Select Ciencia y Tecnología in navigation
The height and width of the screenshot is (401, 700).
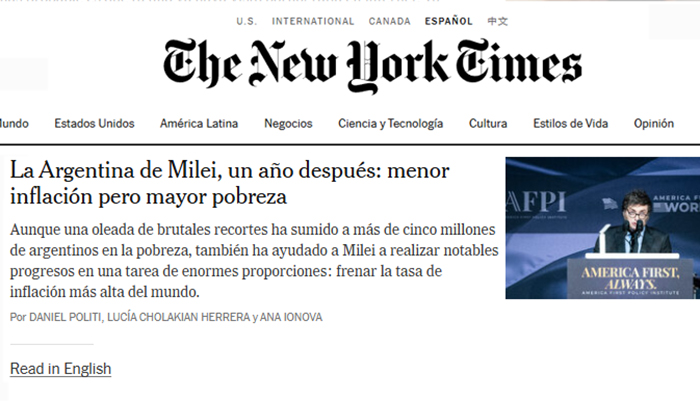390,124
